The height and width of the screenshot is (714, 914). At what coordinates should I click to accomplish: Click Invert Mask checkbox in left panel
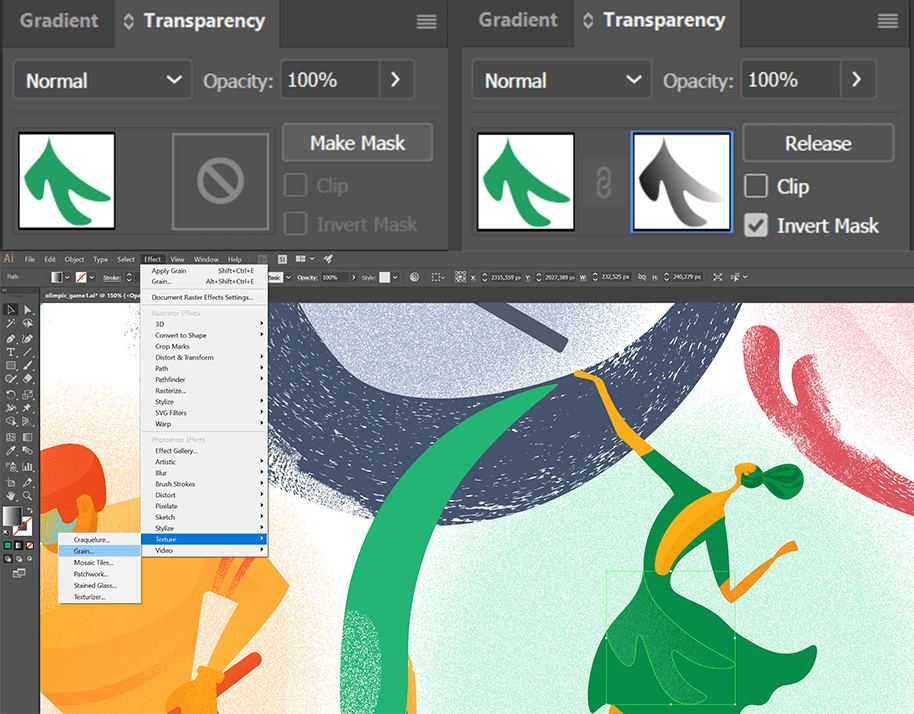[295, 224]
